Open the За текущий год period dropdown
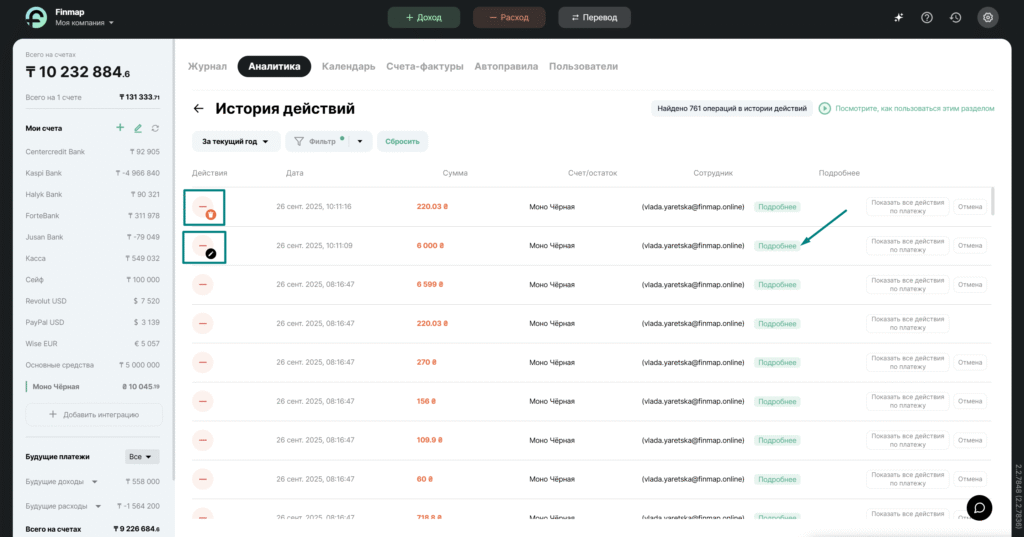 [235, 142]
